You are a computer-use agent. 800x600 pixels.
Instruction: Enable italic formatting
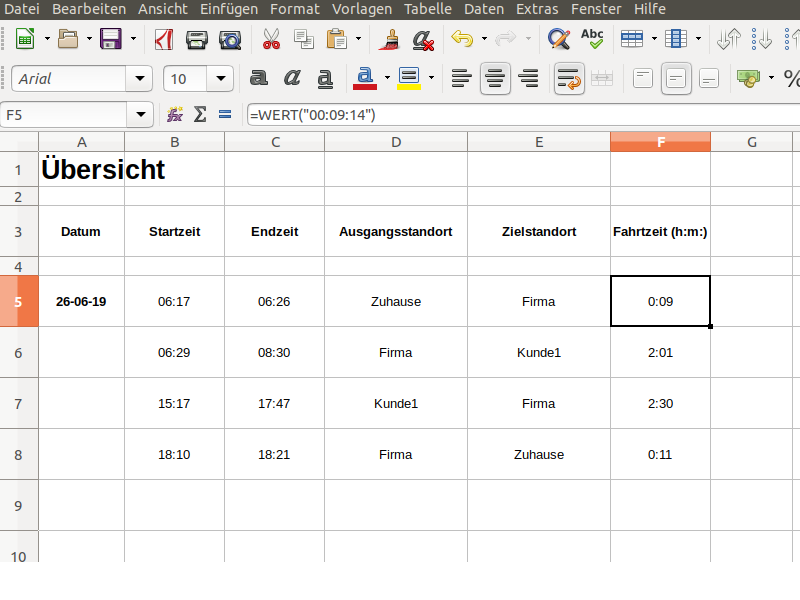tap(291, 78)
